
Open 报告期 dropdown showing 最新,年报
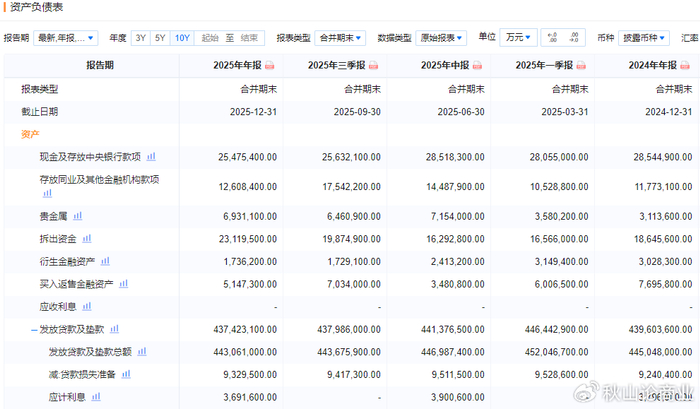coord(66,38)
